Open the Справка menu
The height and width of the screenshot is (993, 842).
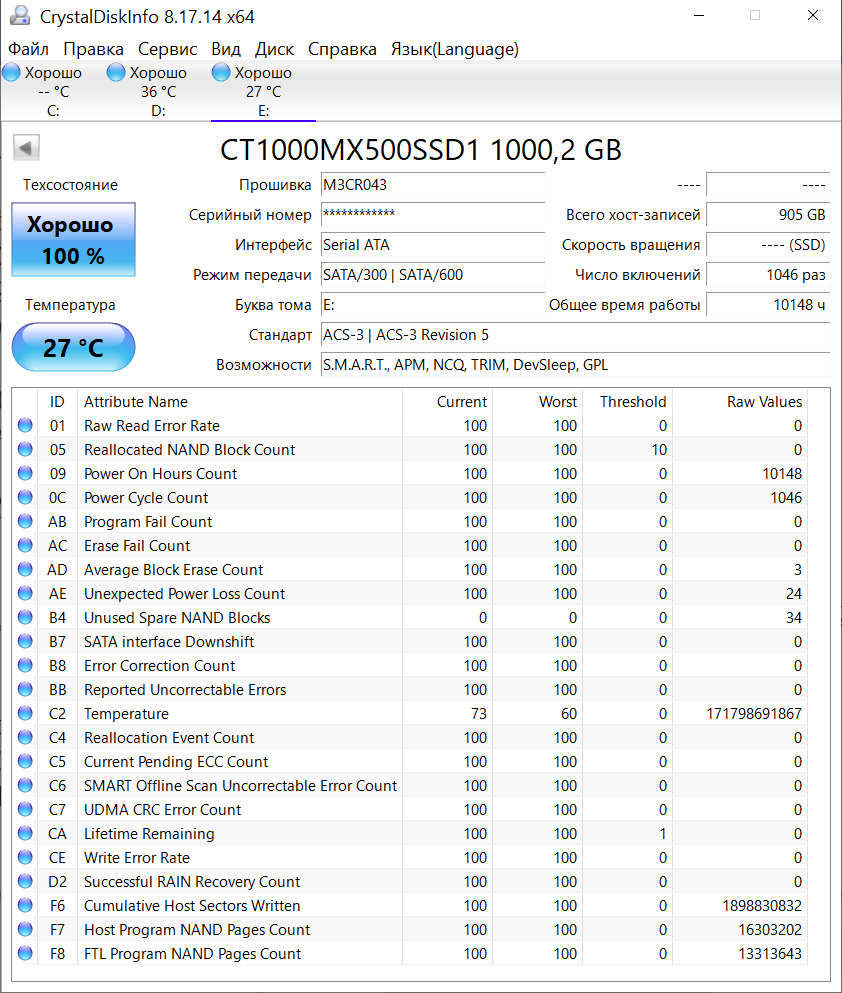342,49
